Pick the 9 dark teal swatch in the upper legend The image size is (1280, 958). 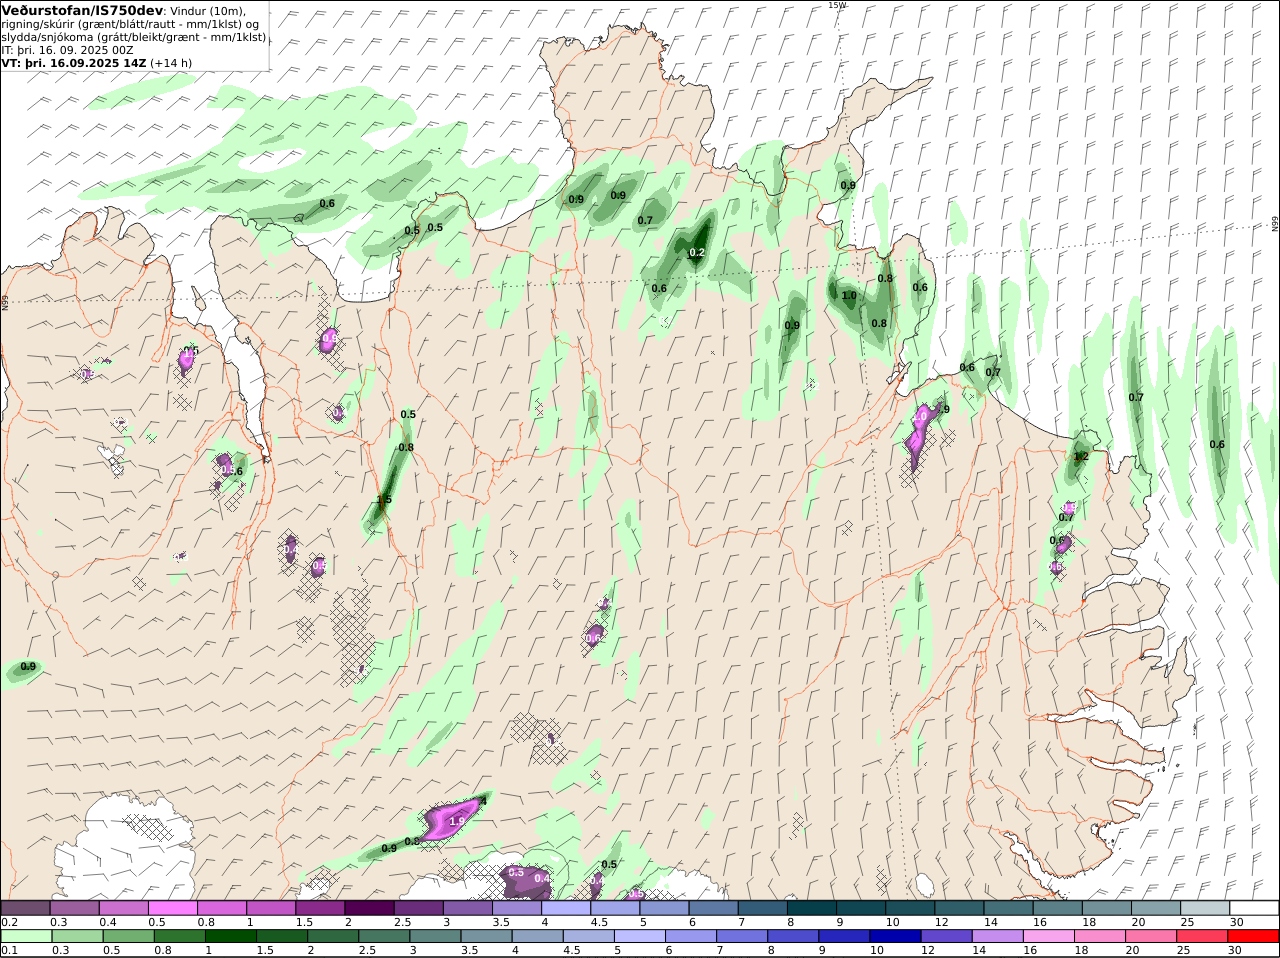(859, 907)
